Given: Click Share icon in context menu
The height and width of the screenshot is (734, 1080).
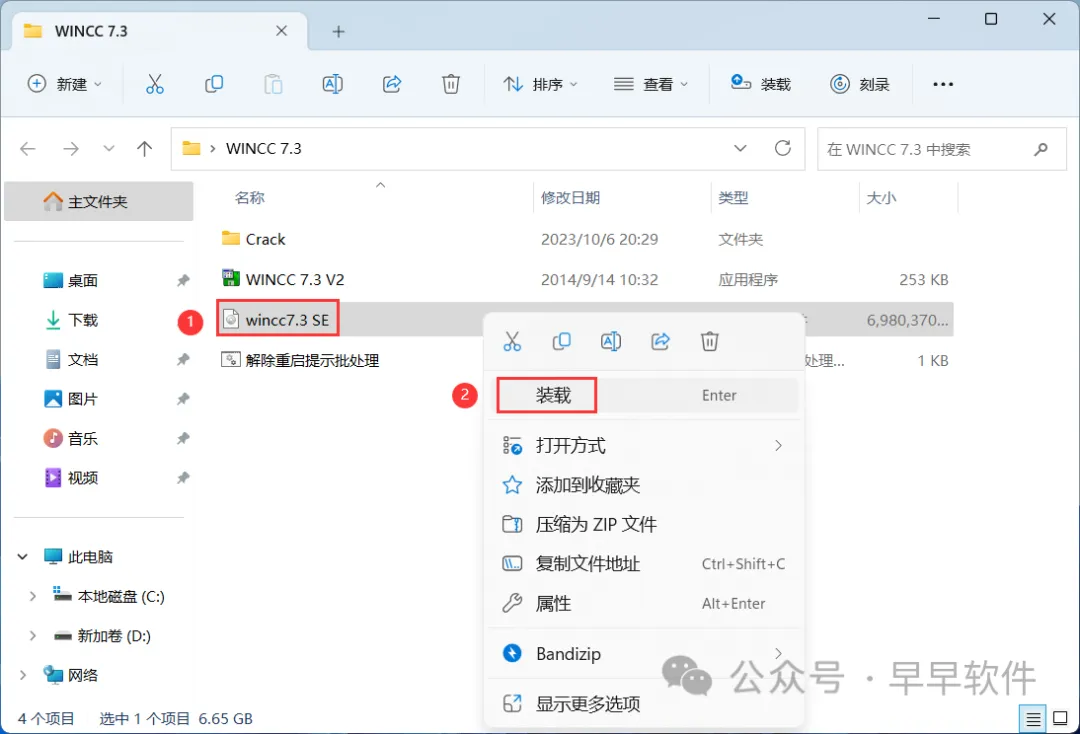Looking at the screenshot, I should coord(661,341).
